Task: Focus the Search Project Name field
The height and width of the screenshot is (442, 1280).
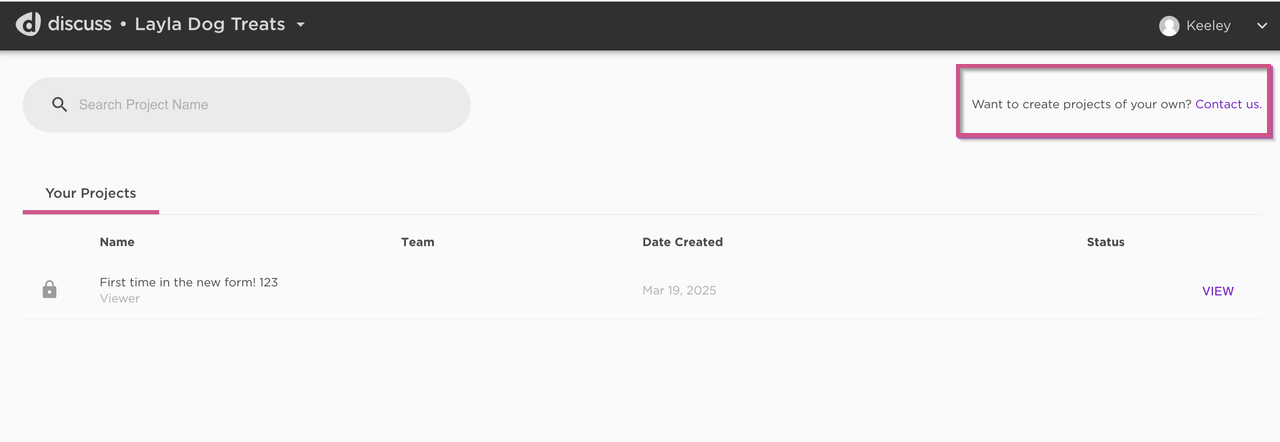Action: pos(246,105)
